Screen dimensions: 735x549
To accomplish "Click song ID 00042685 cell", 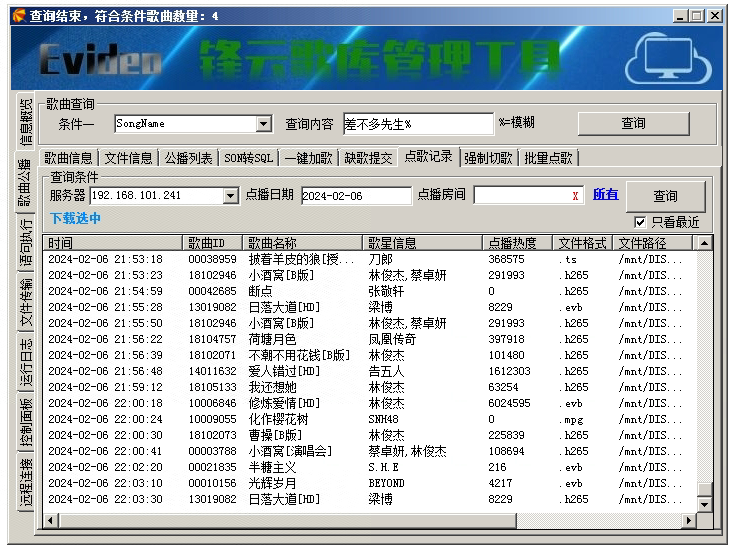I will point(212,291).
